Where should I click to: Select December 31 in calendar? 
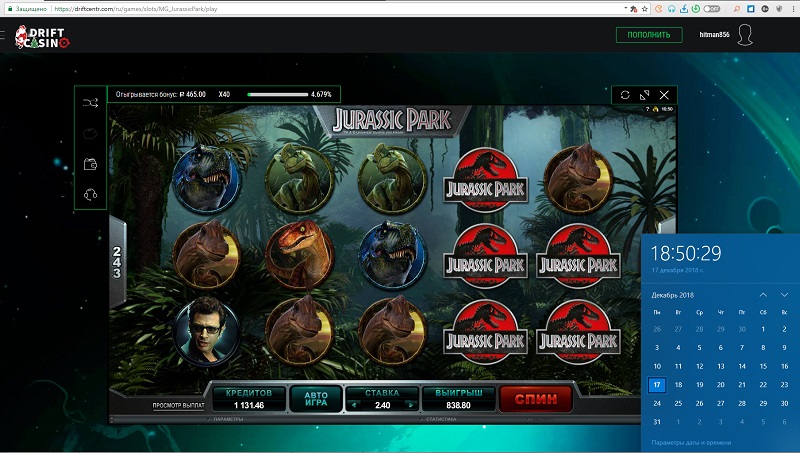click(x=657, y=422)
